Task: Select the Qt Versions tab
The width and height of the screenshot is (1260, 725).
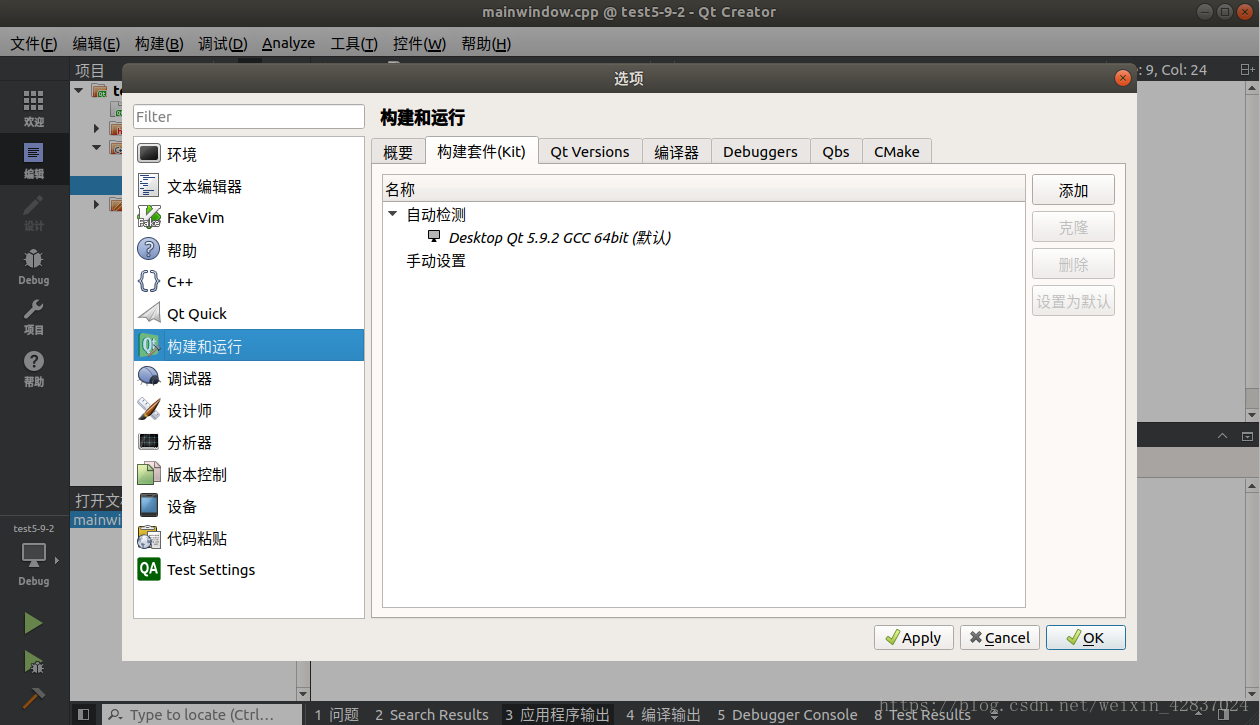Action: pyautogui.click(x=590, y=152)
